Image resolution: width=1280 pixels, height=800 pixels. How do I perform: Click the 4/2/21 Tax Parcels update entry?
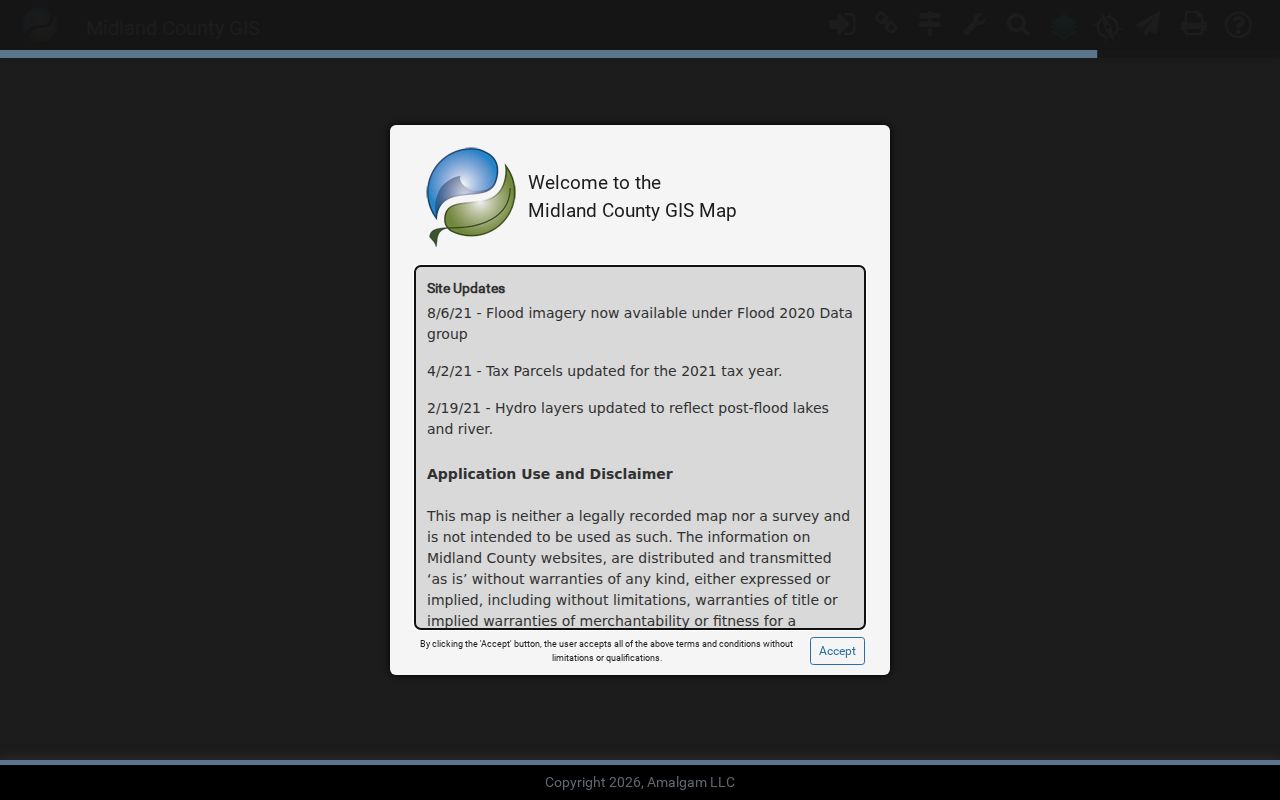click(x=605, y=371)
